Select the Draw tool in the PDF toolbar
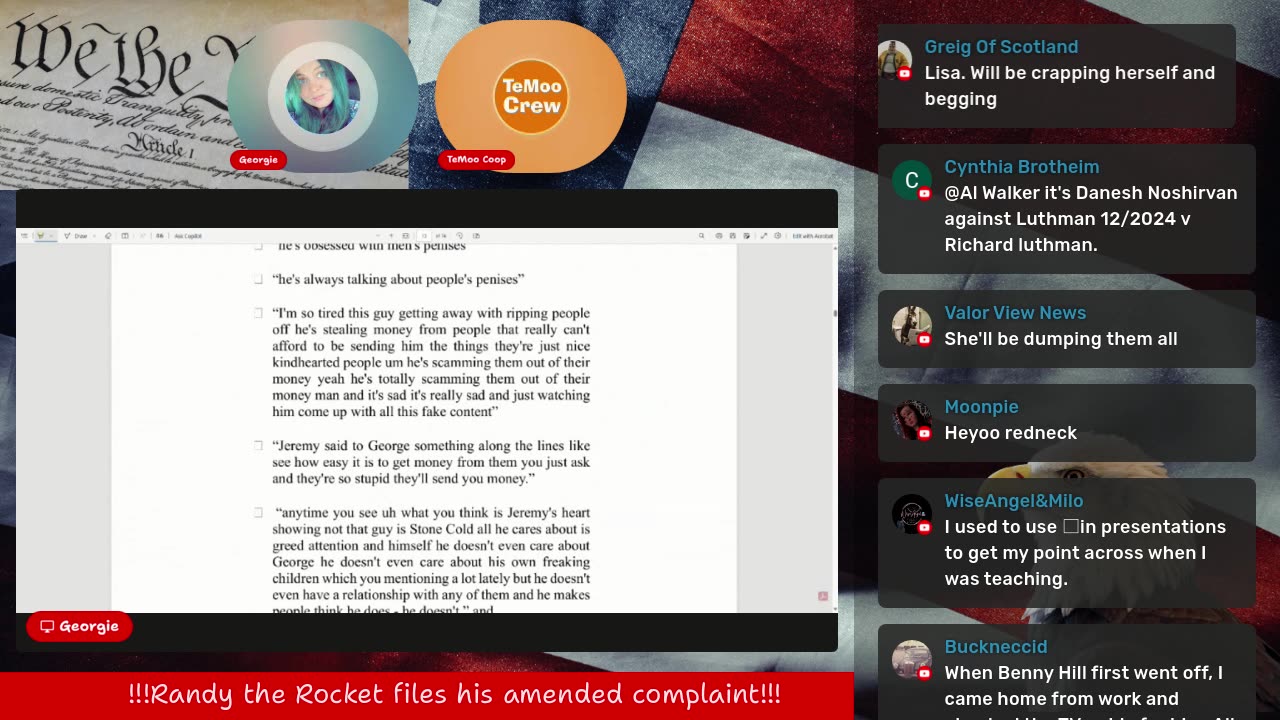Viewport: 1280px width, 720px height. click(x=75, y=236)
